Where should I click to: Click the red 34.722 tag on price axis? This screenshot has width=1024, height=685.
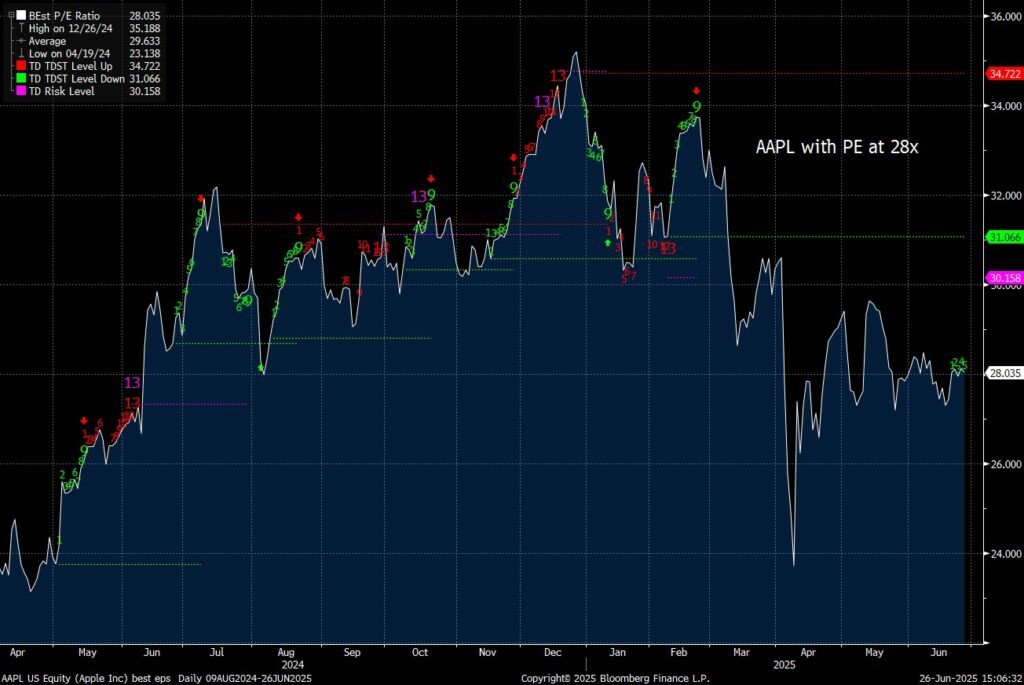1004,74
